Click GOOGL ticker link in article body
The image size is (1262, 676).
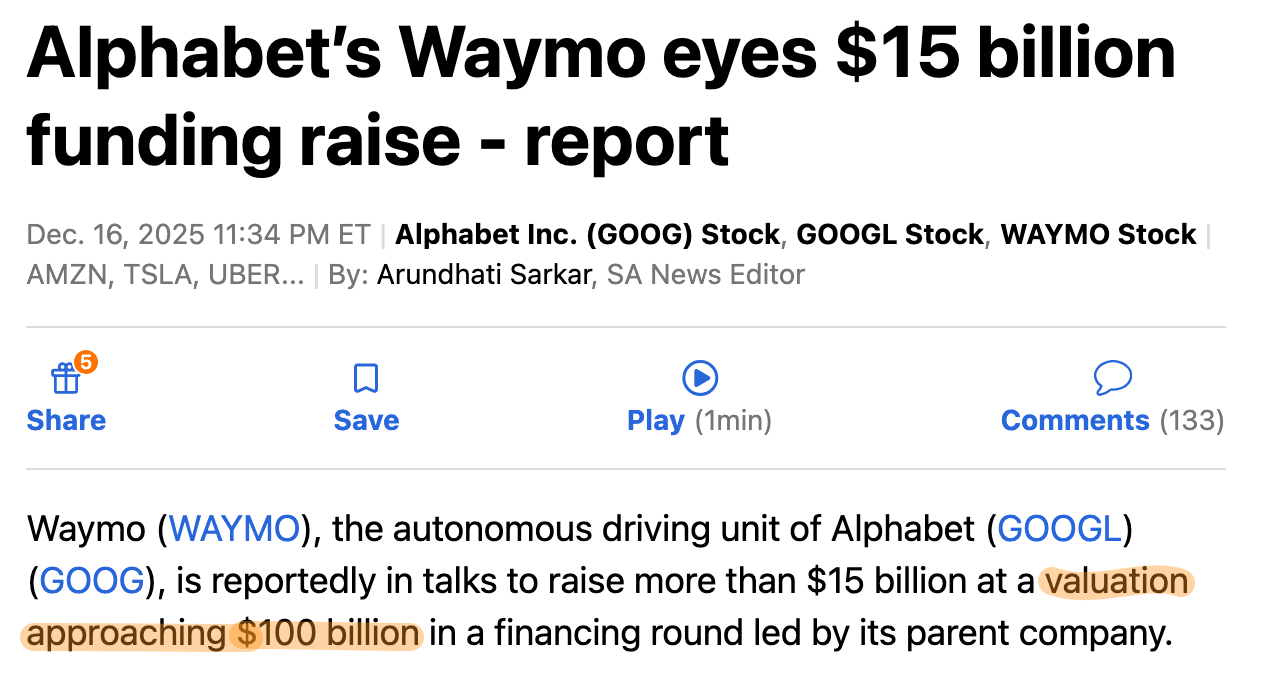point(1059,529)
